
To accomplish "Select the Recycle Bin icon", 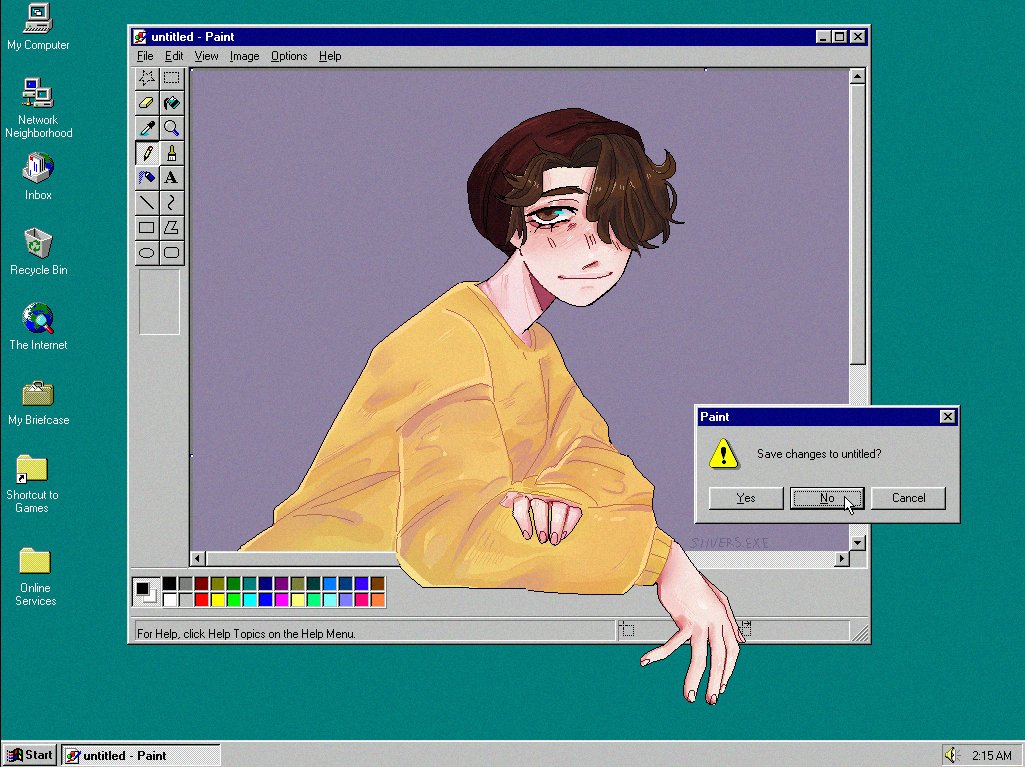I will [x=38, y=251].
